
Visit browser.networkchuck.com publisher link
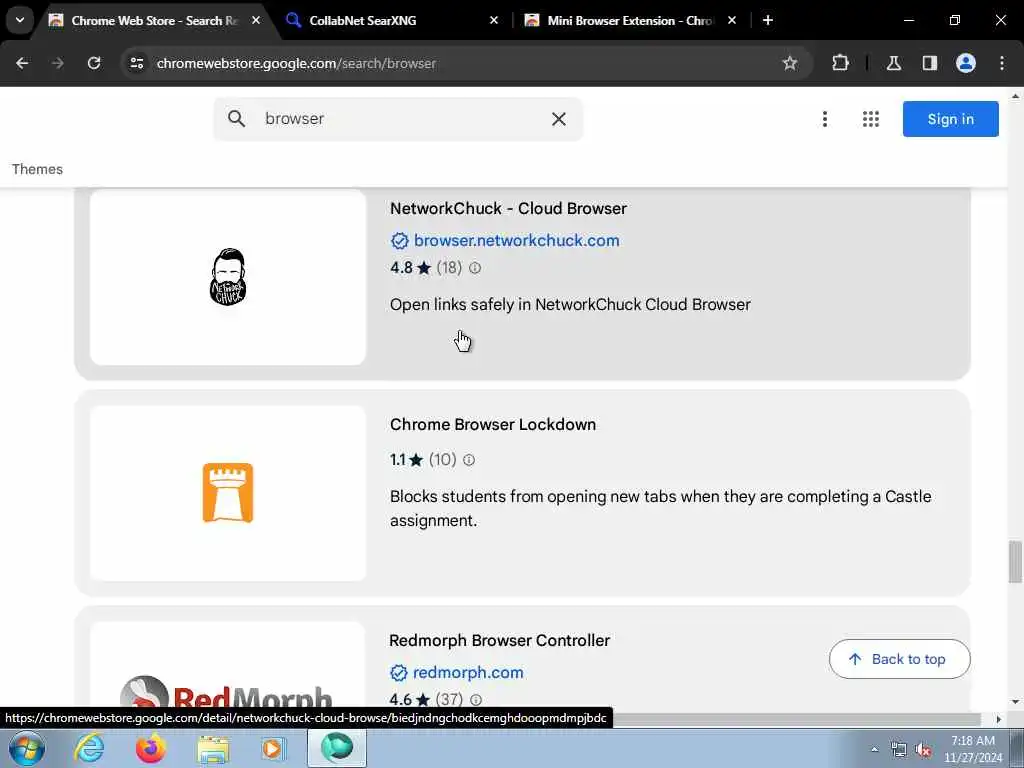(517, 240)
